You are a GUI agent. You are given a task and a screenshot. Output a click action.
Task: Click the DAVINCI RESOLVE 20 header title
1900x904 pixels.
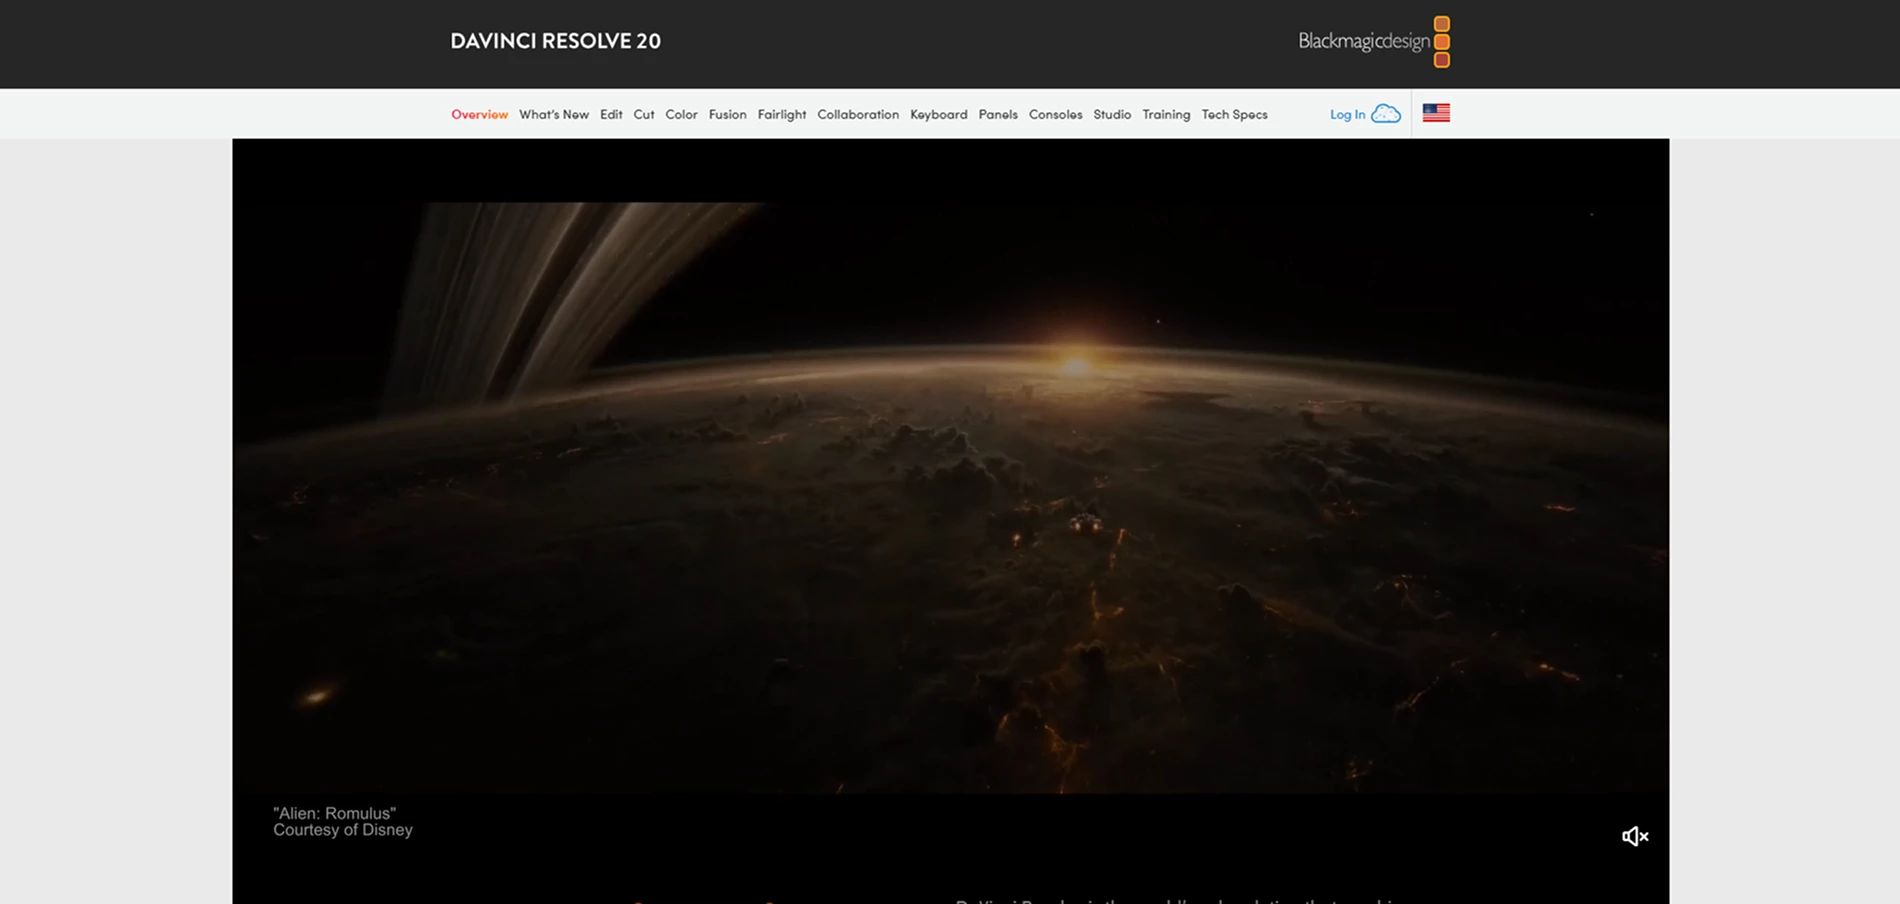point(555,41)
